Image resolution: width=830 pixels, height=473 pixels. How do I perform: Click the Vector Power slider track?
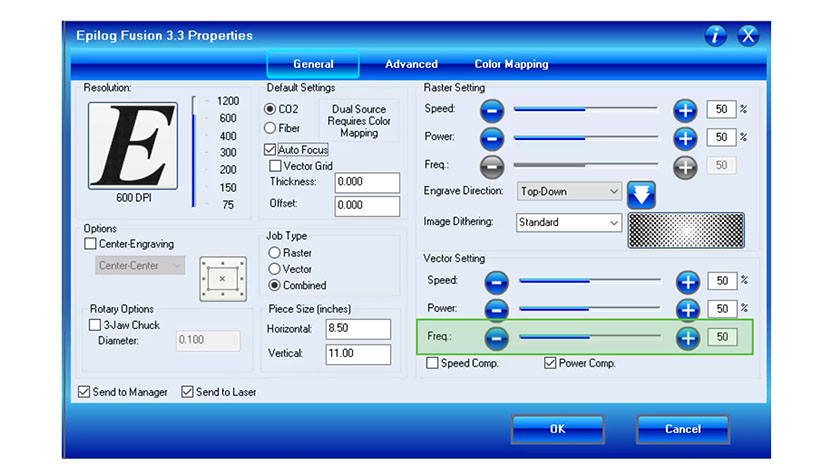590,309
